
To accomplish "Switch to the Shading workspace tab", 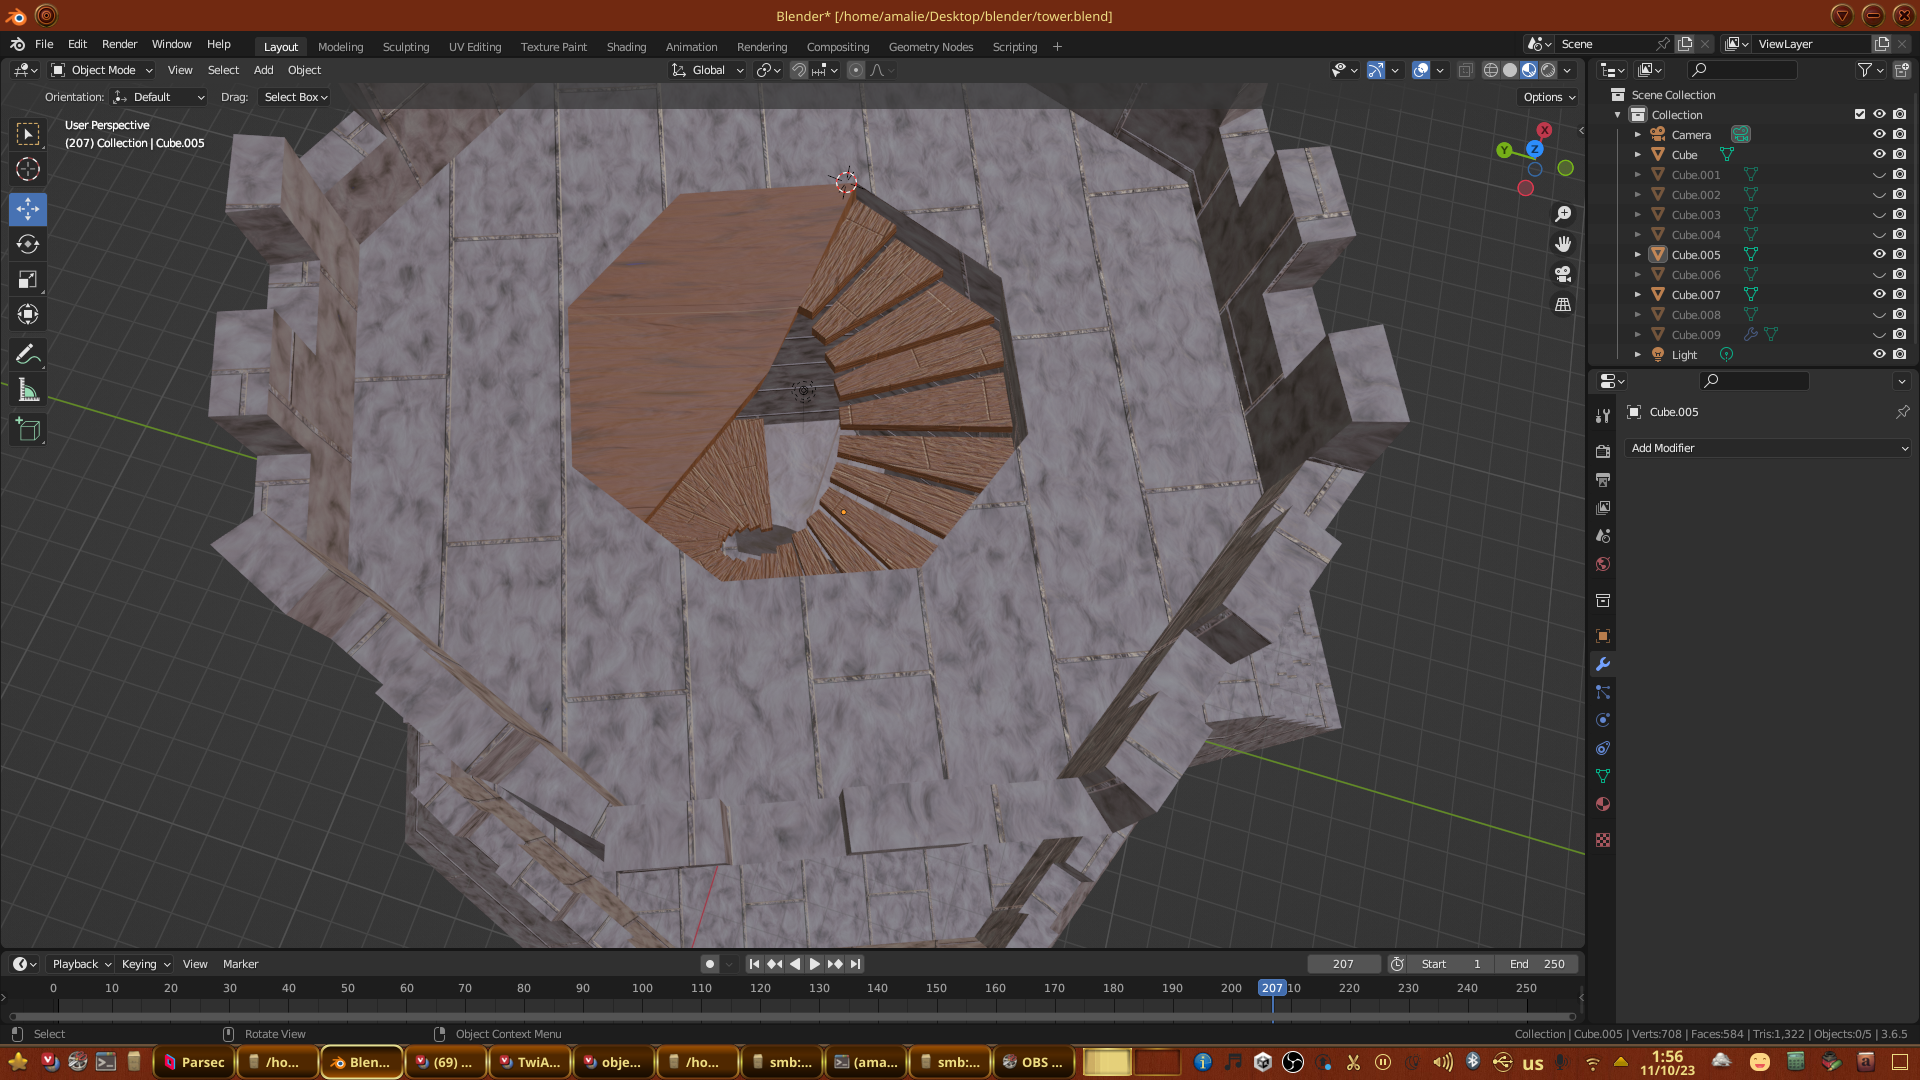I will 626,47.
